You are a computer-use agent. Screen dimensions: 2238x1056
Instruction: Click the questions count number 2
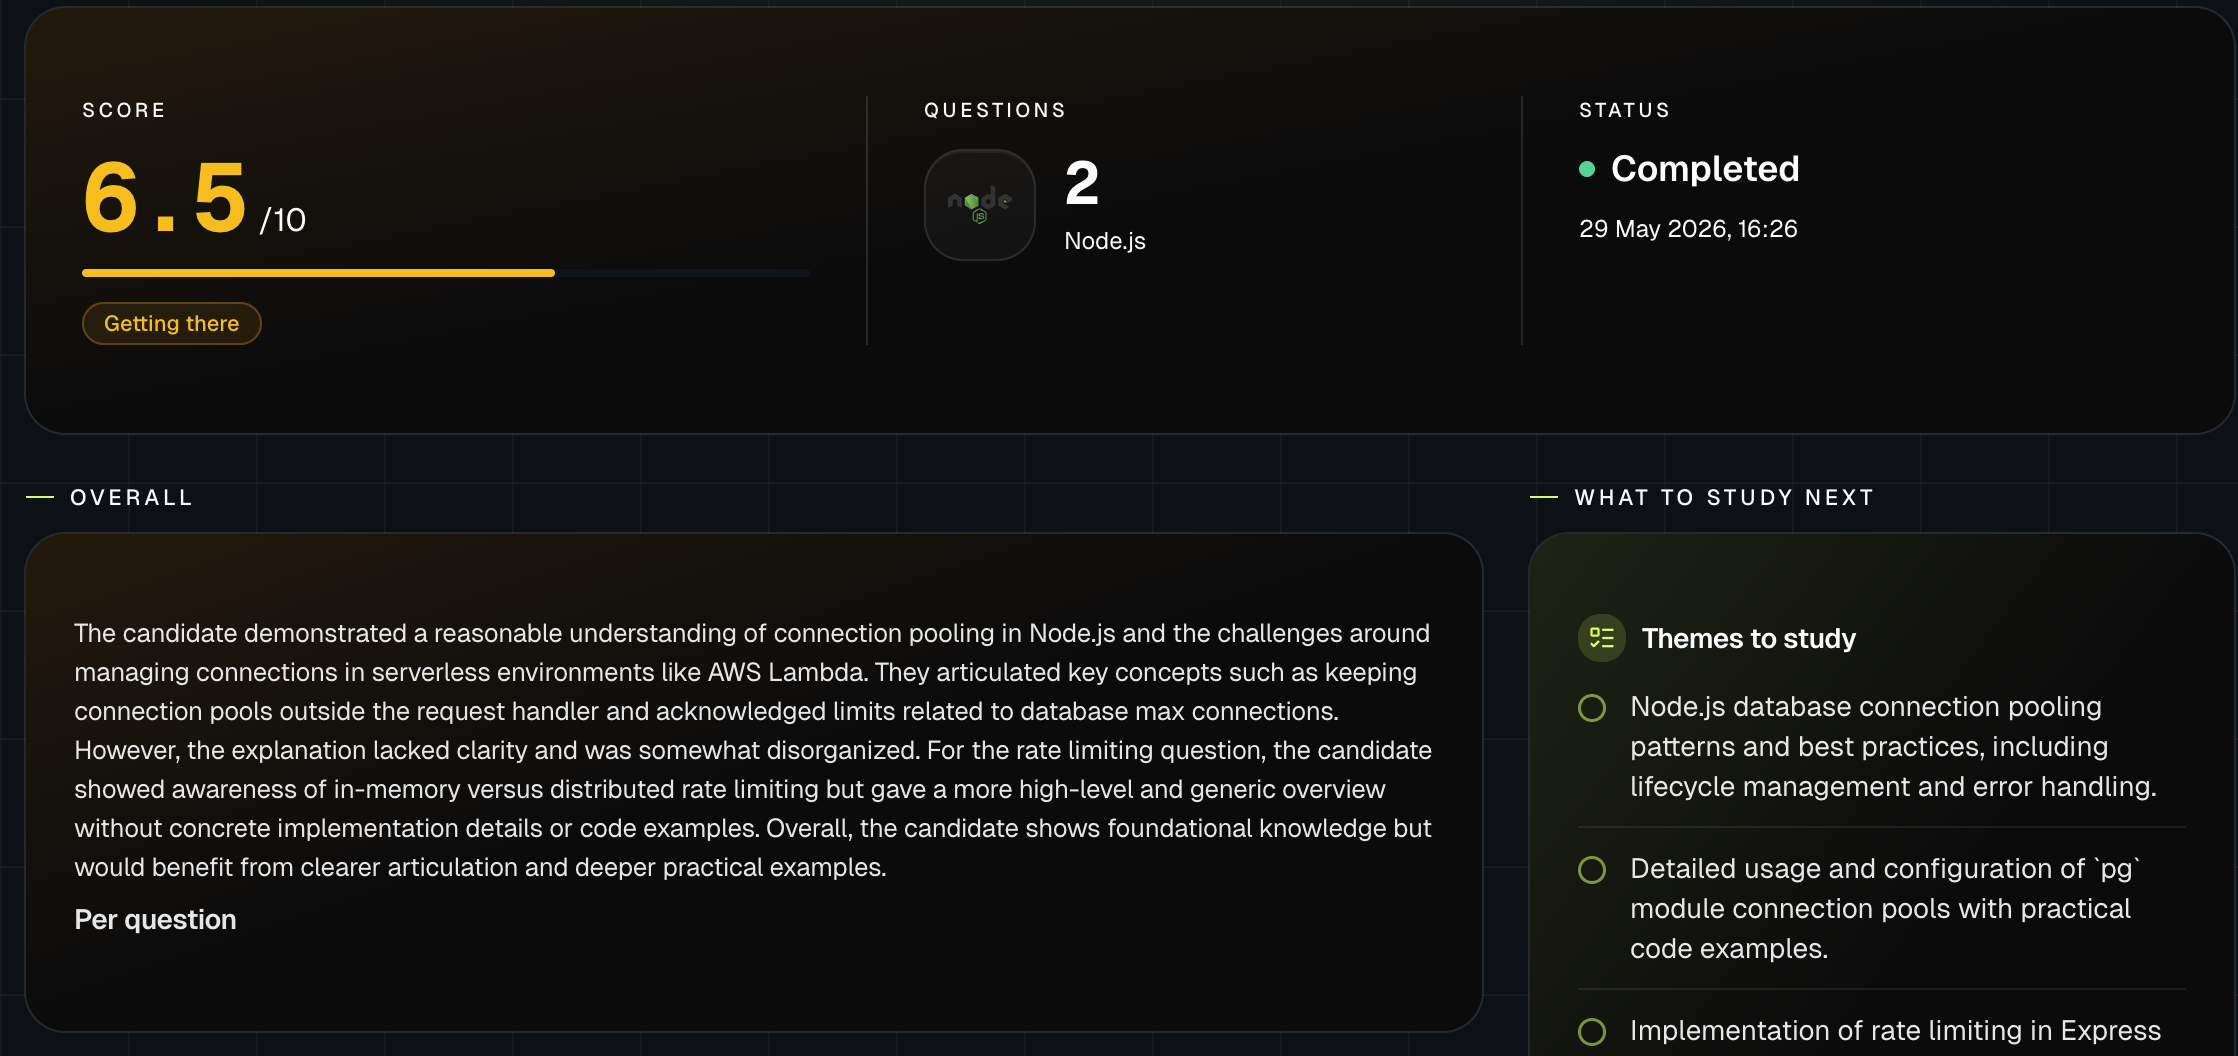(1082, 184)
